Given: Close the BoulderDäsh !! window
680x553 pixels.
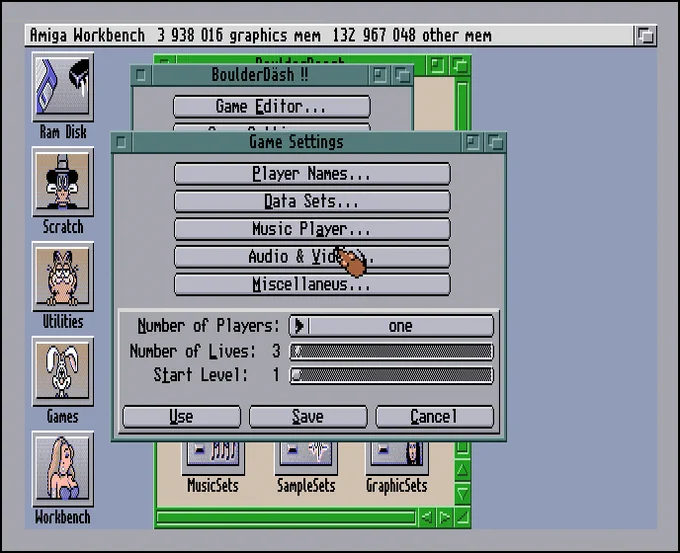Looking at the screenshot, I should [x=141, y=75].
